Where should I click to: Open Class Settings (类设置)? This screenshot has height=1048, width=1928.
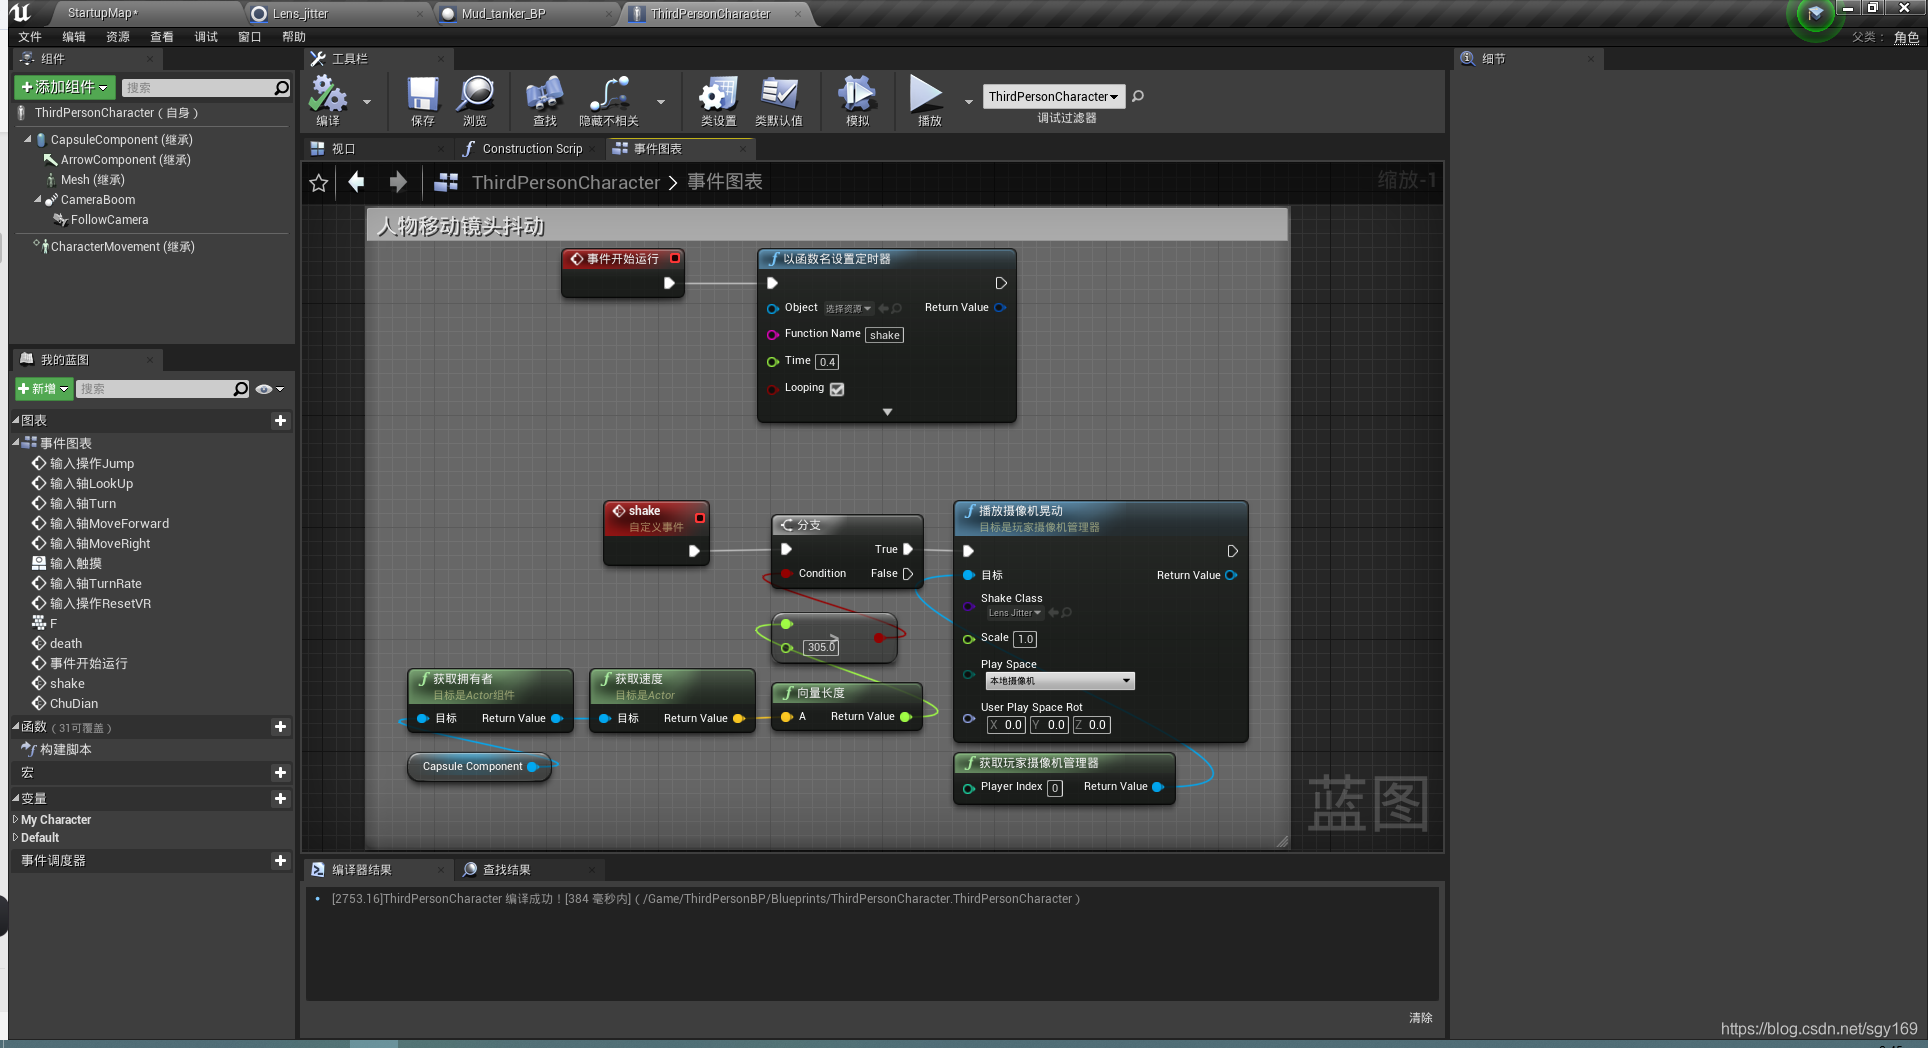(717, 100)
